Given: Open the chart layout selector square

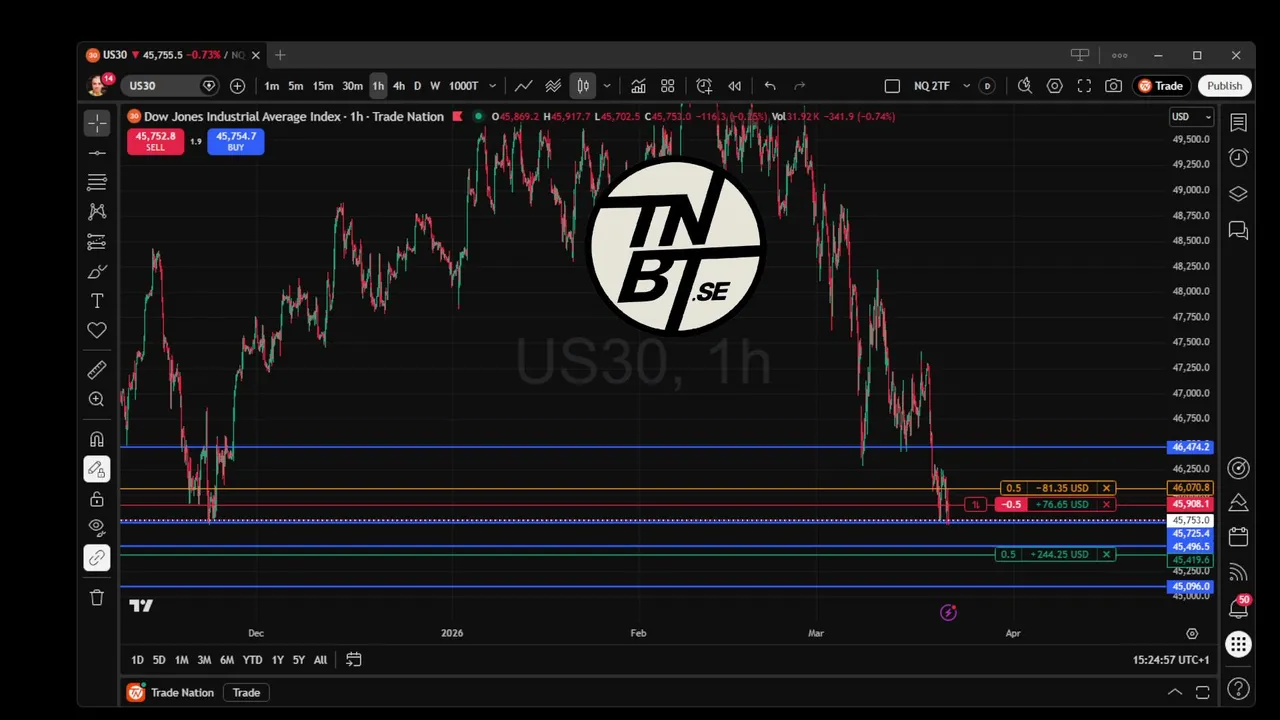Looking at the screenshot, I should 892,86.
